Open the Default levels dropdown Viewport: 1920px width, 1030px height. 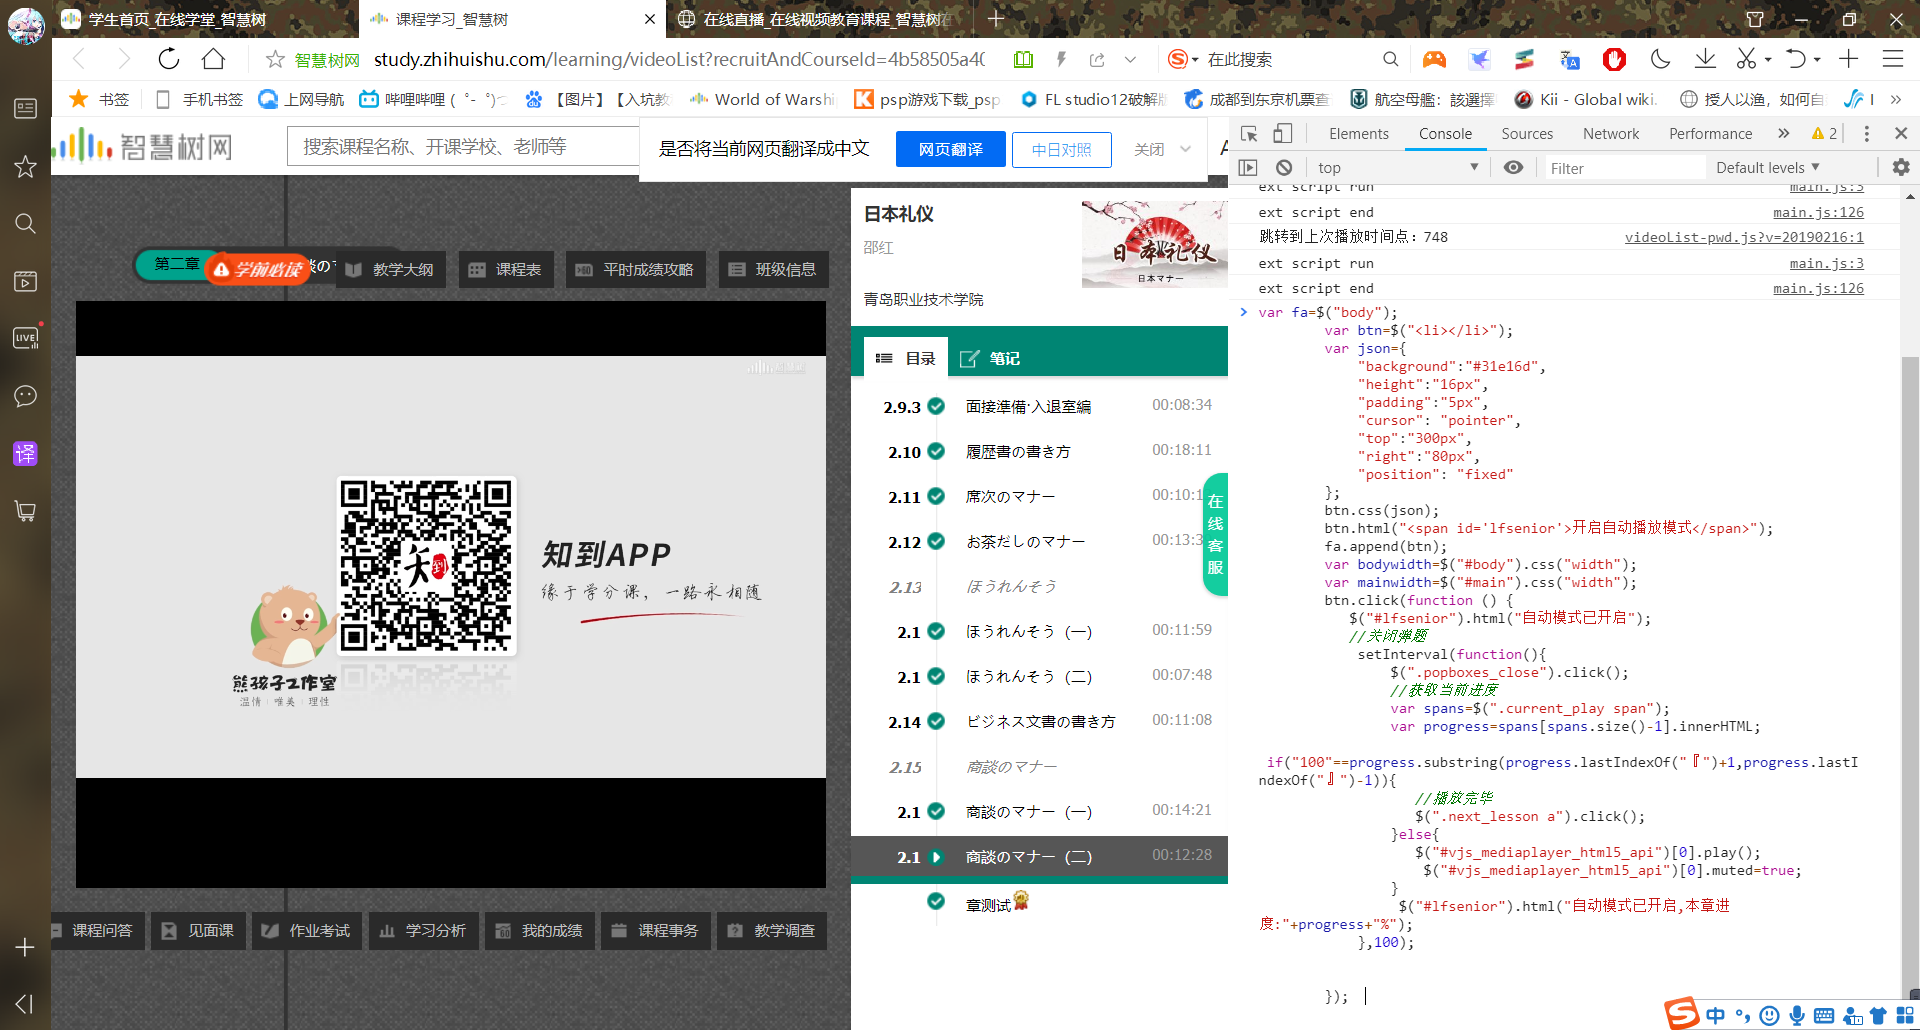(1767, 167)
